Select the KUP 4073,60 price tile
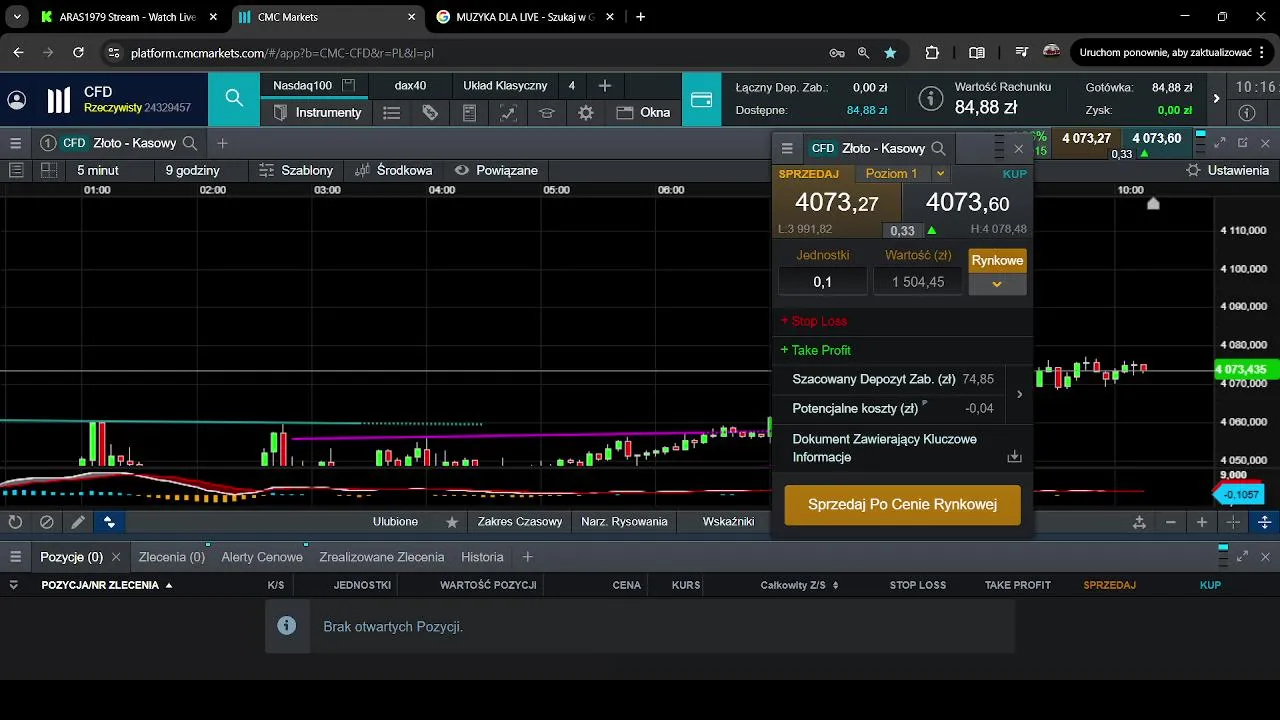This screenshot has height=720, width=1280. [967, 203]
